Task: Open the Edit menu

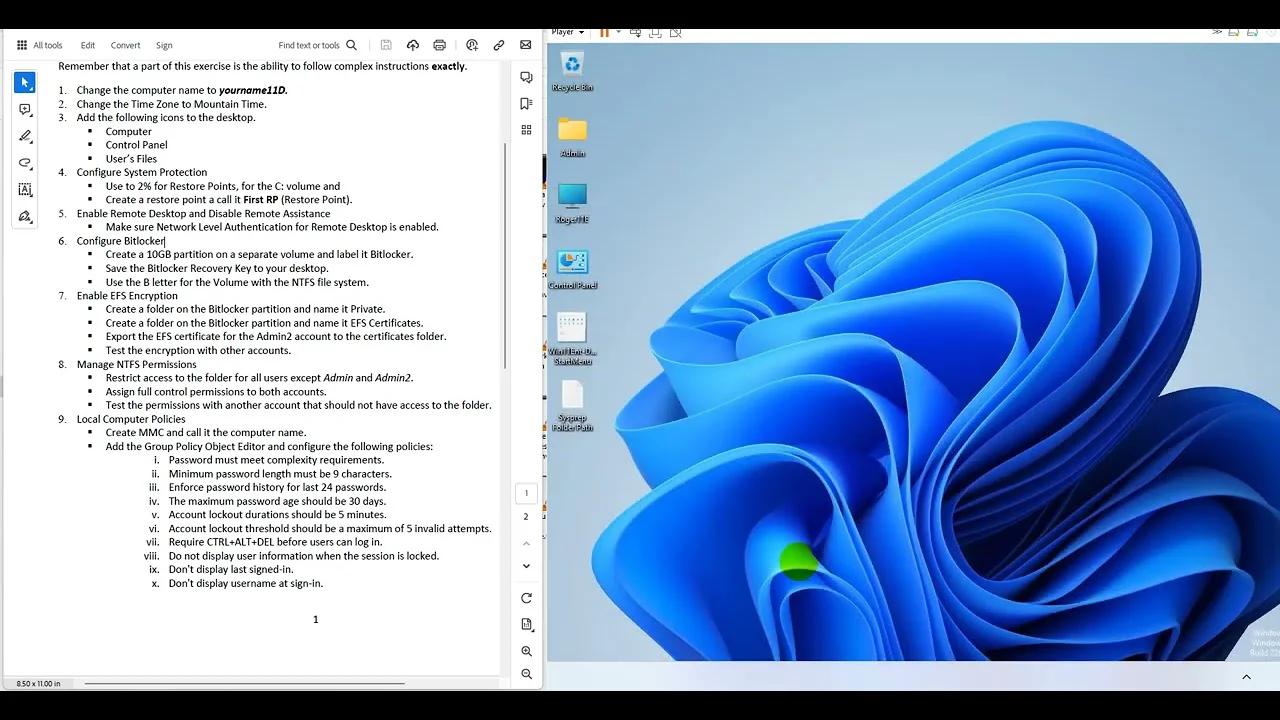Action: pyautogui.click(x=88, y=45)
